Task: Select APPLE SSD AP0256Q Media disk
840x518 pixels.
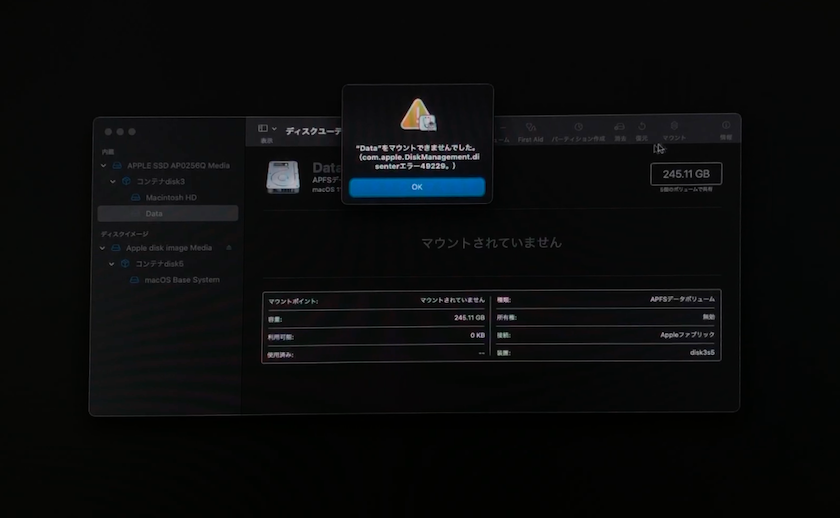Action: coord(178,166)
